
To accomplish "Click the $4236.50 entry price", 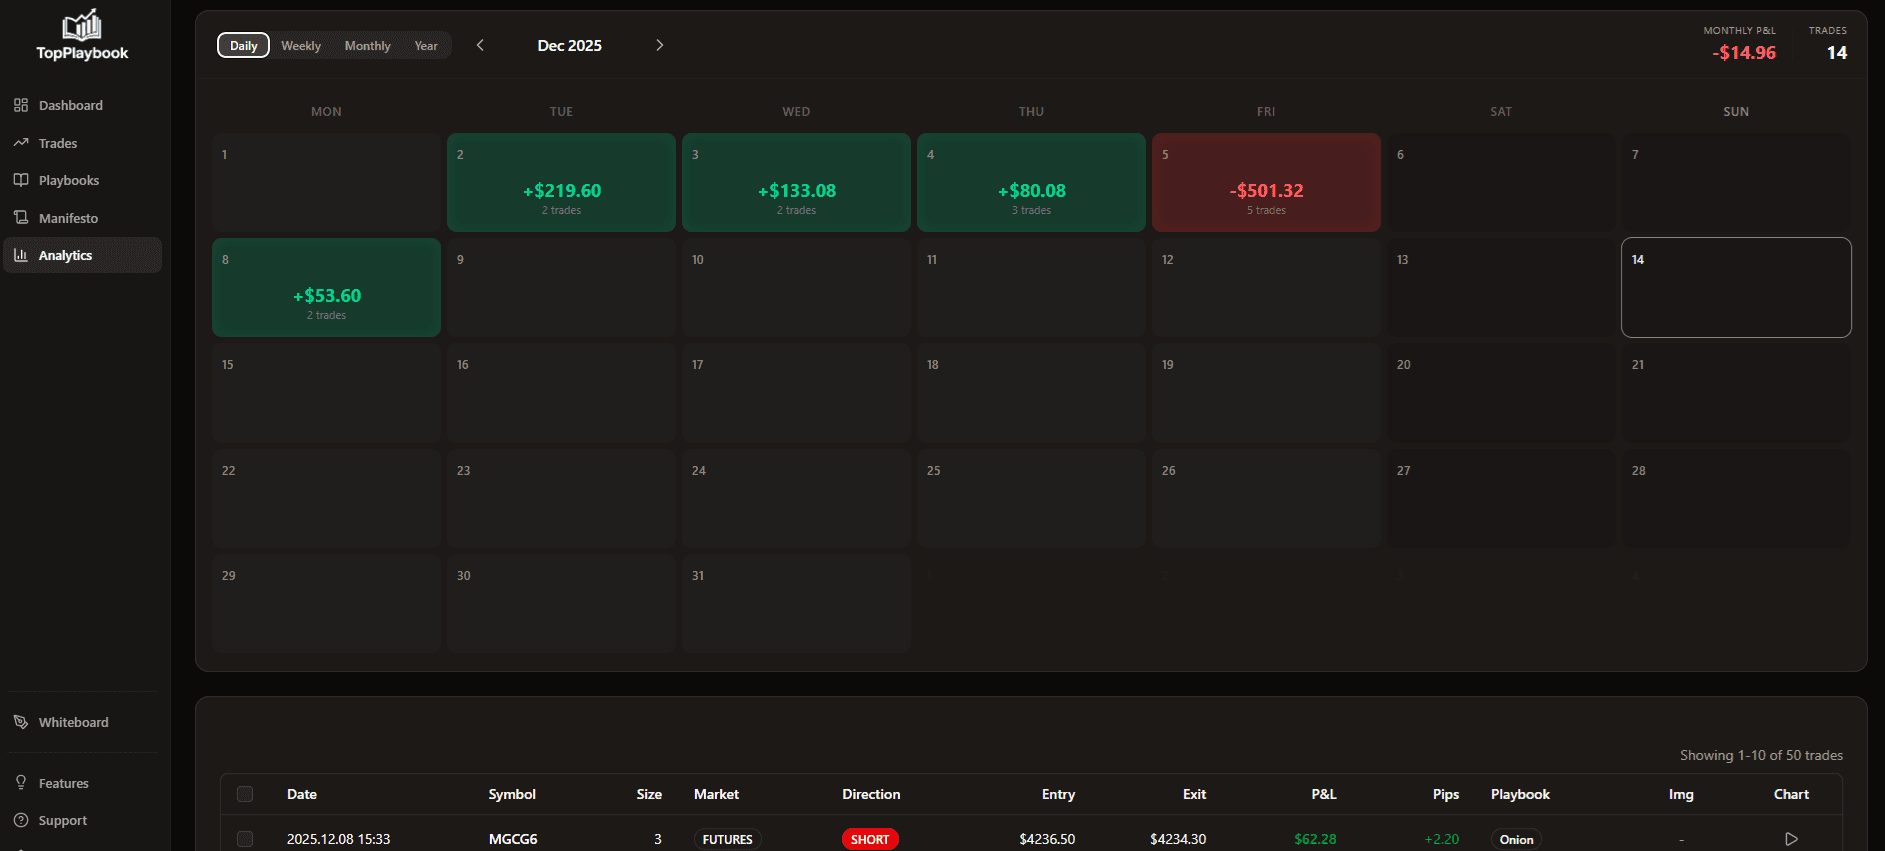I will click(x=1047, y=839).
